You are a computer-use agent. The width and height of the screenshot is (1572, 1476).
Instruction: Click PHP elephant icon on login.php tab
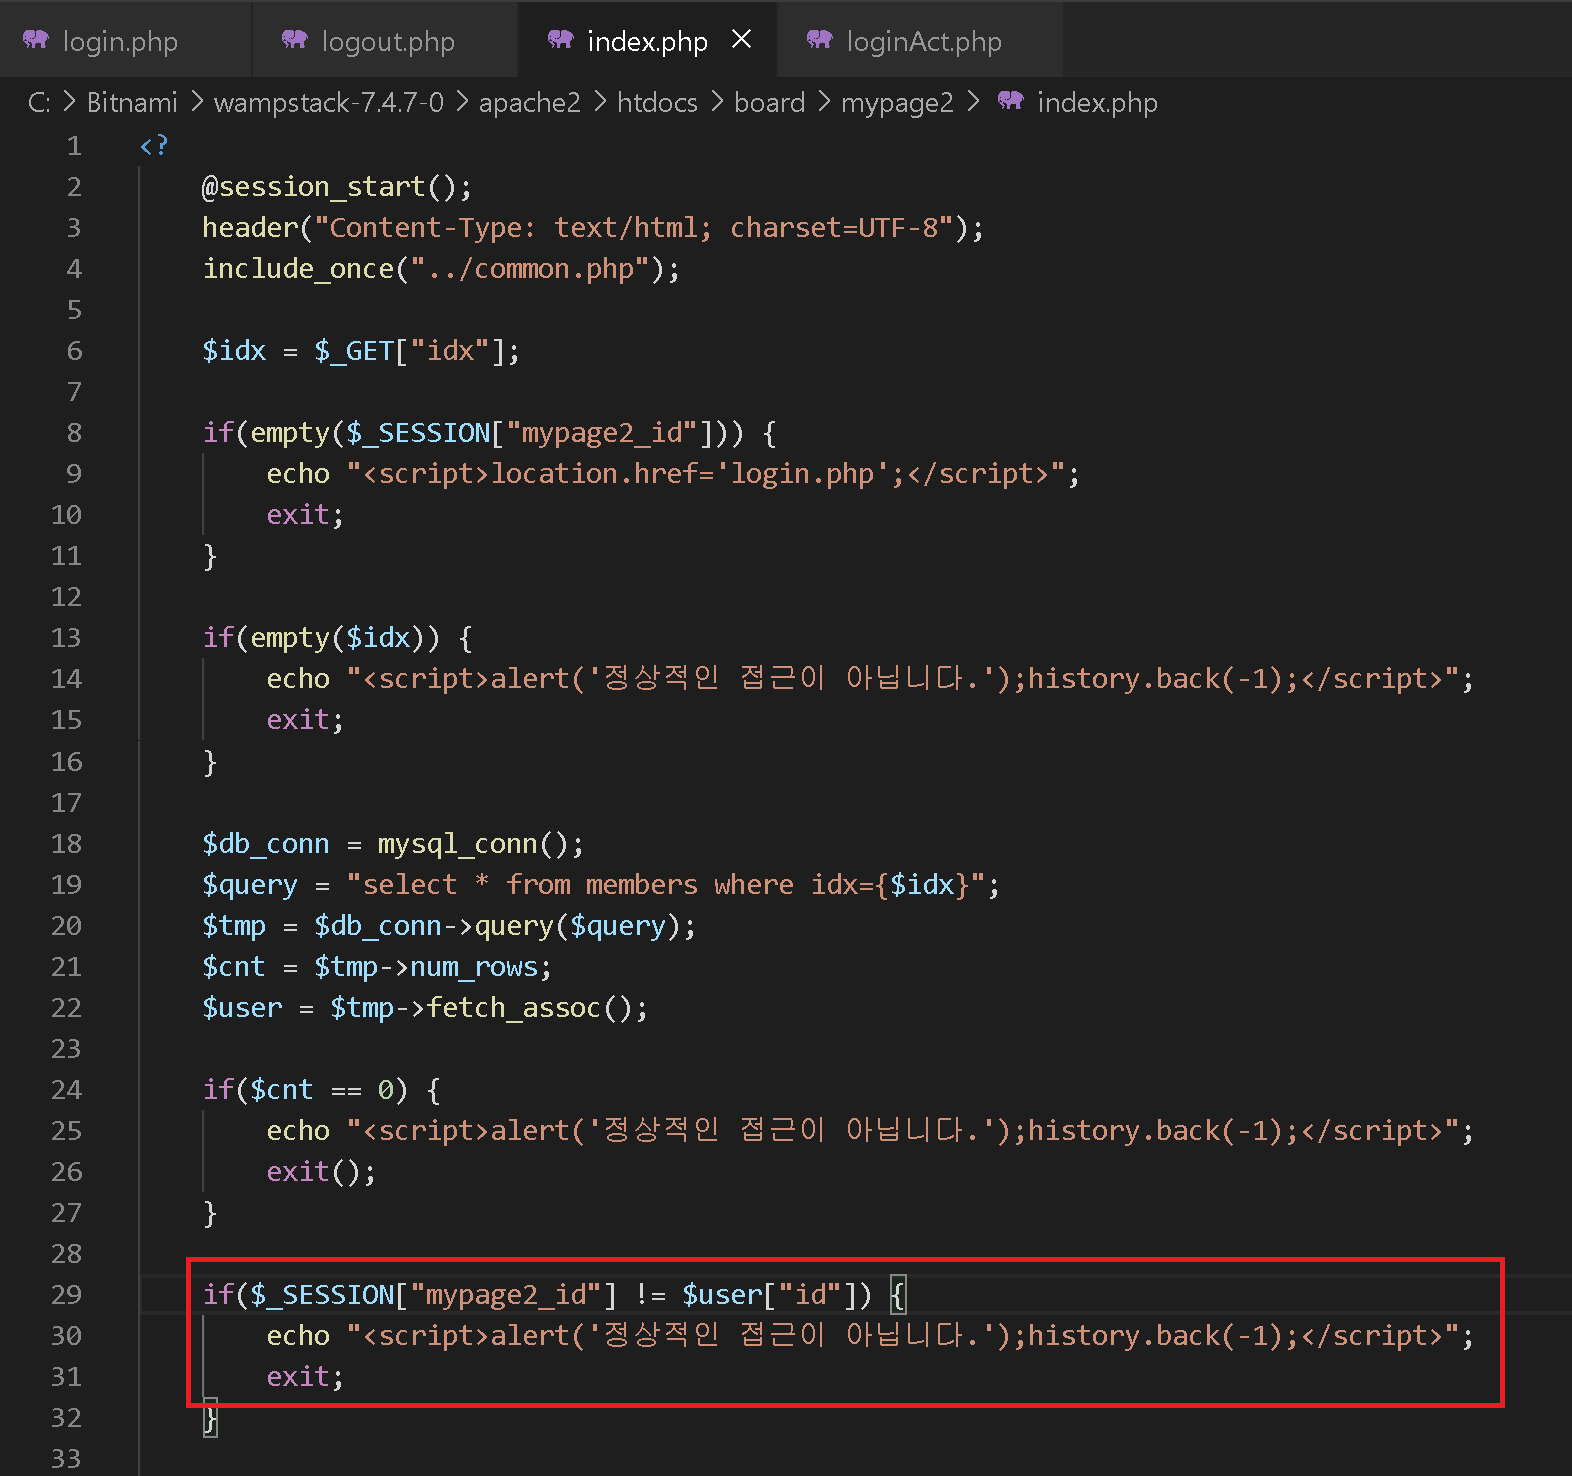[36, 40]
